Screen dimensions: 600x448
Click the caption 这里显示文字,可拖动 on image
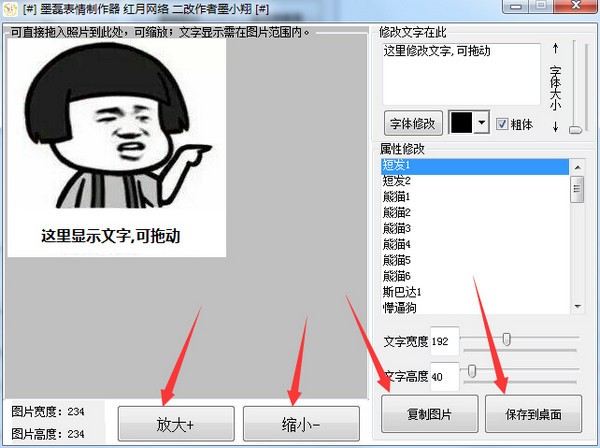tap(111, 236)
